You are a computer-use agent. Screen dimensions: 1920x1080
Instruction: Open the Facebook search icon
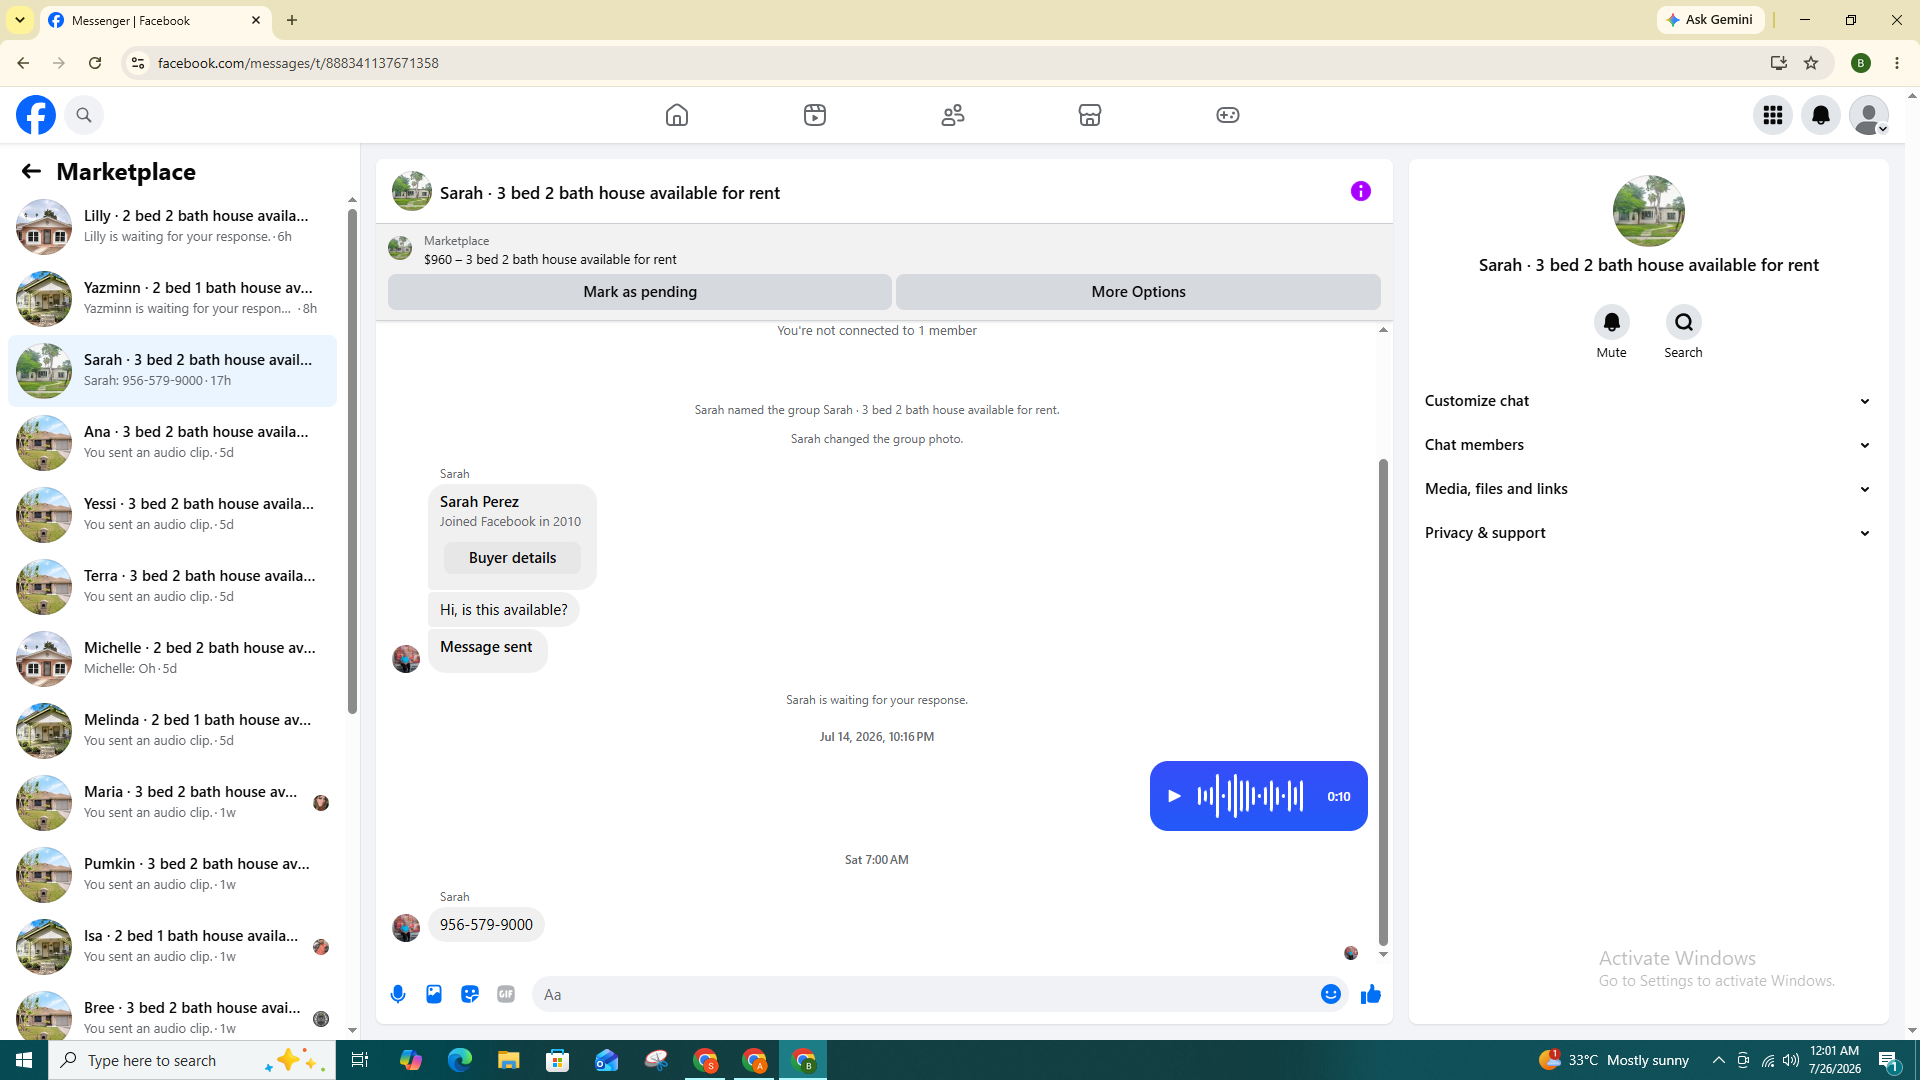[x=84, y=115]
